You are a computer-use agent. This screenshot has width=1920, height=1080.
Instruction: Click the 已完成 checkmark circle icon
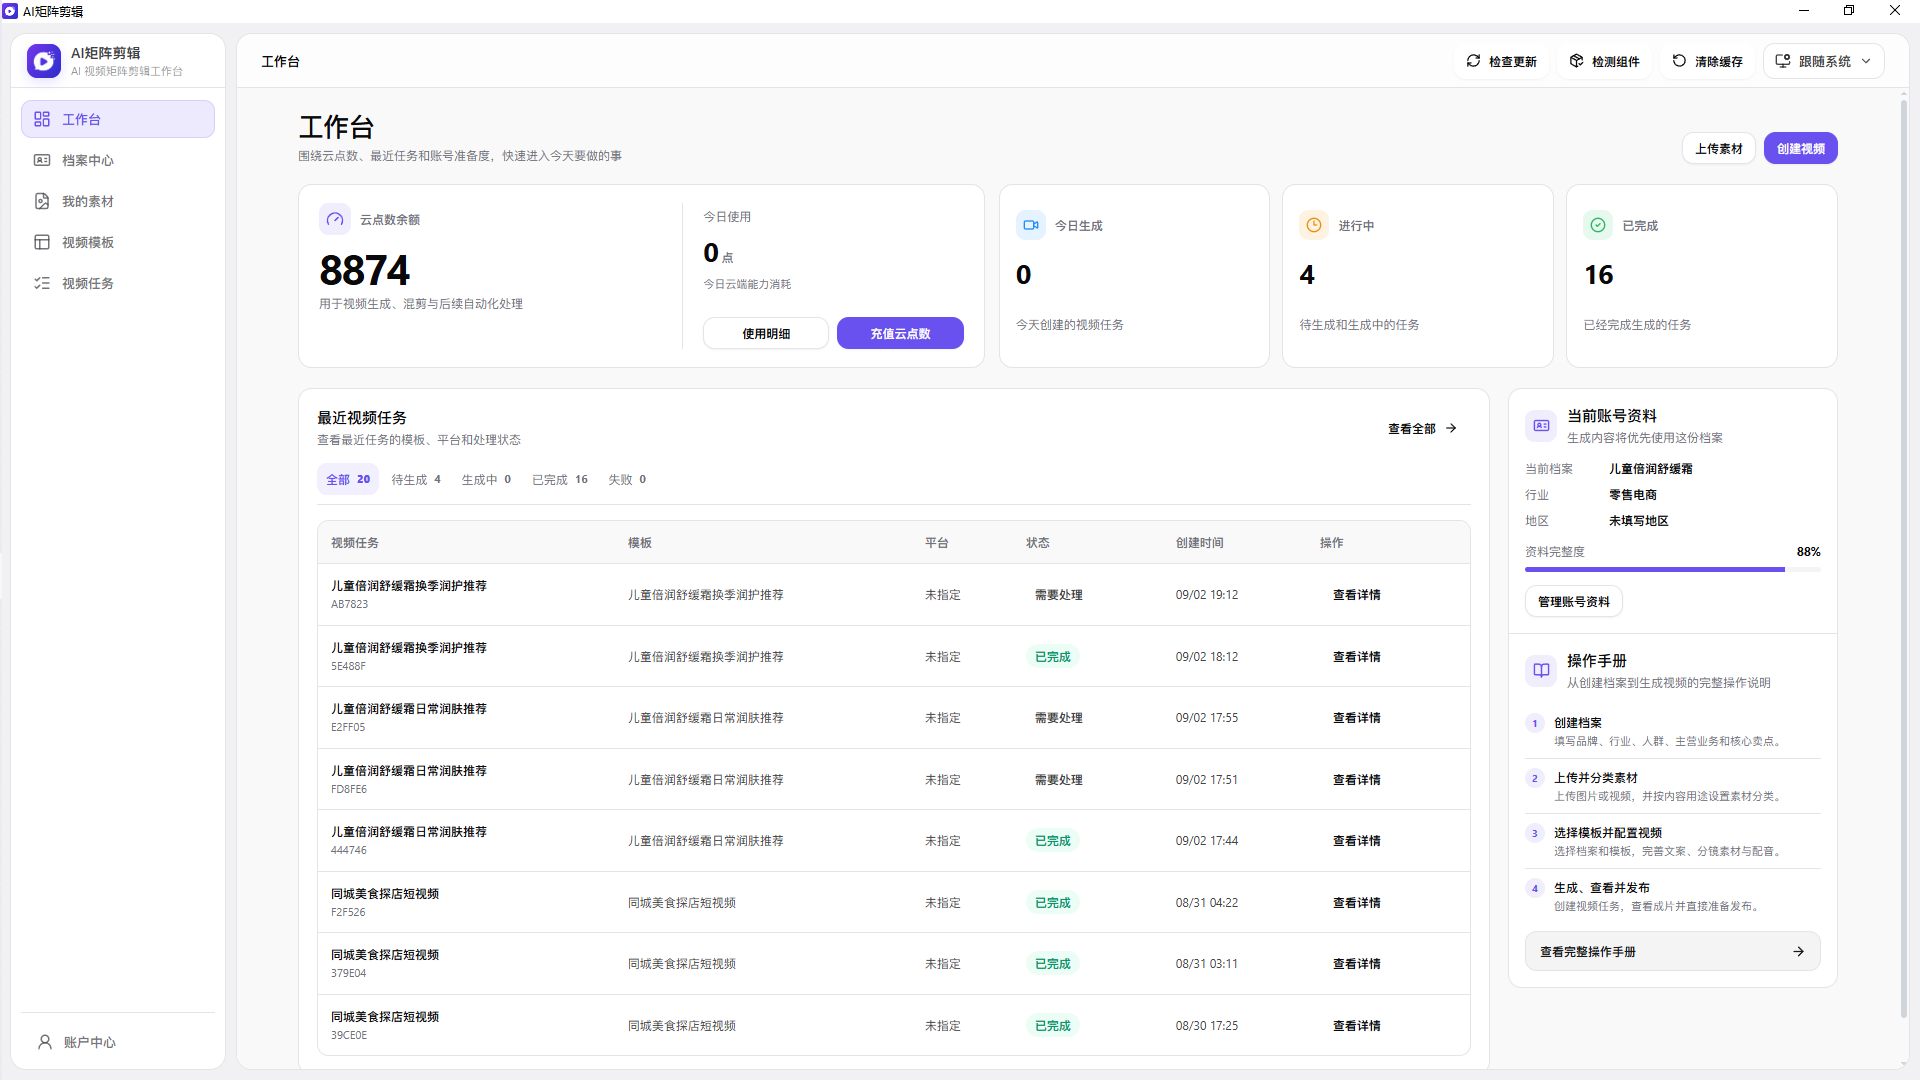pyautogui.click(x=1598, y=225)
